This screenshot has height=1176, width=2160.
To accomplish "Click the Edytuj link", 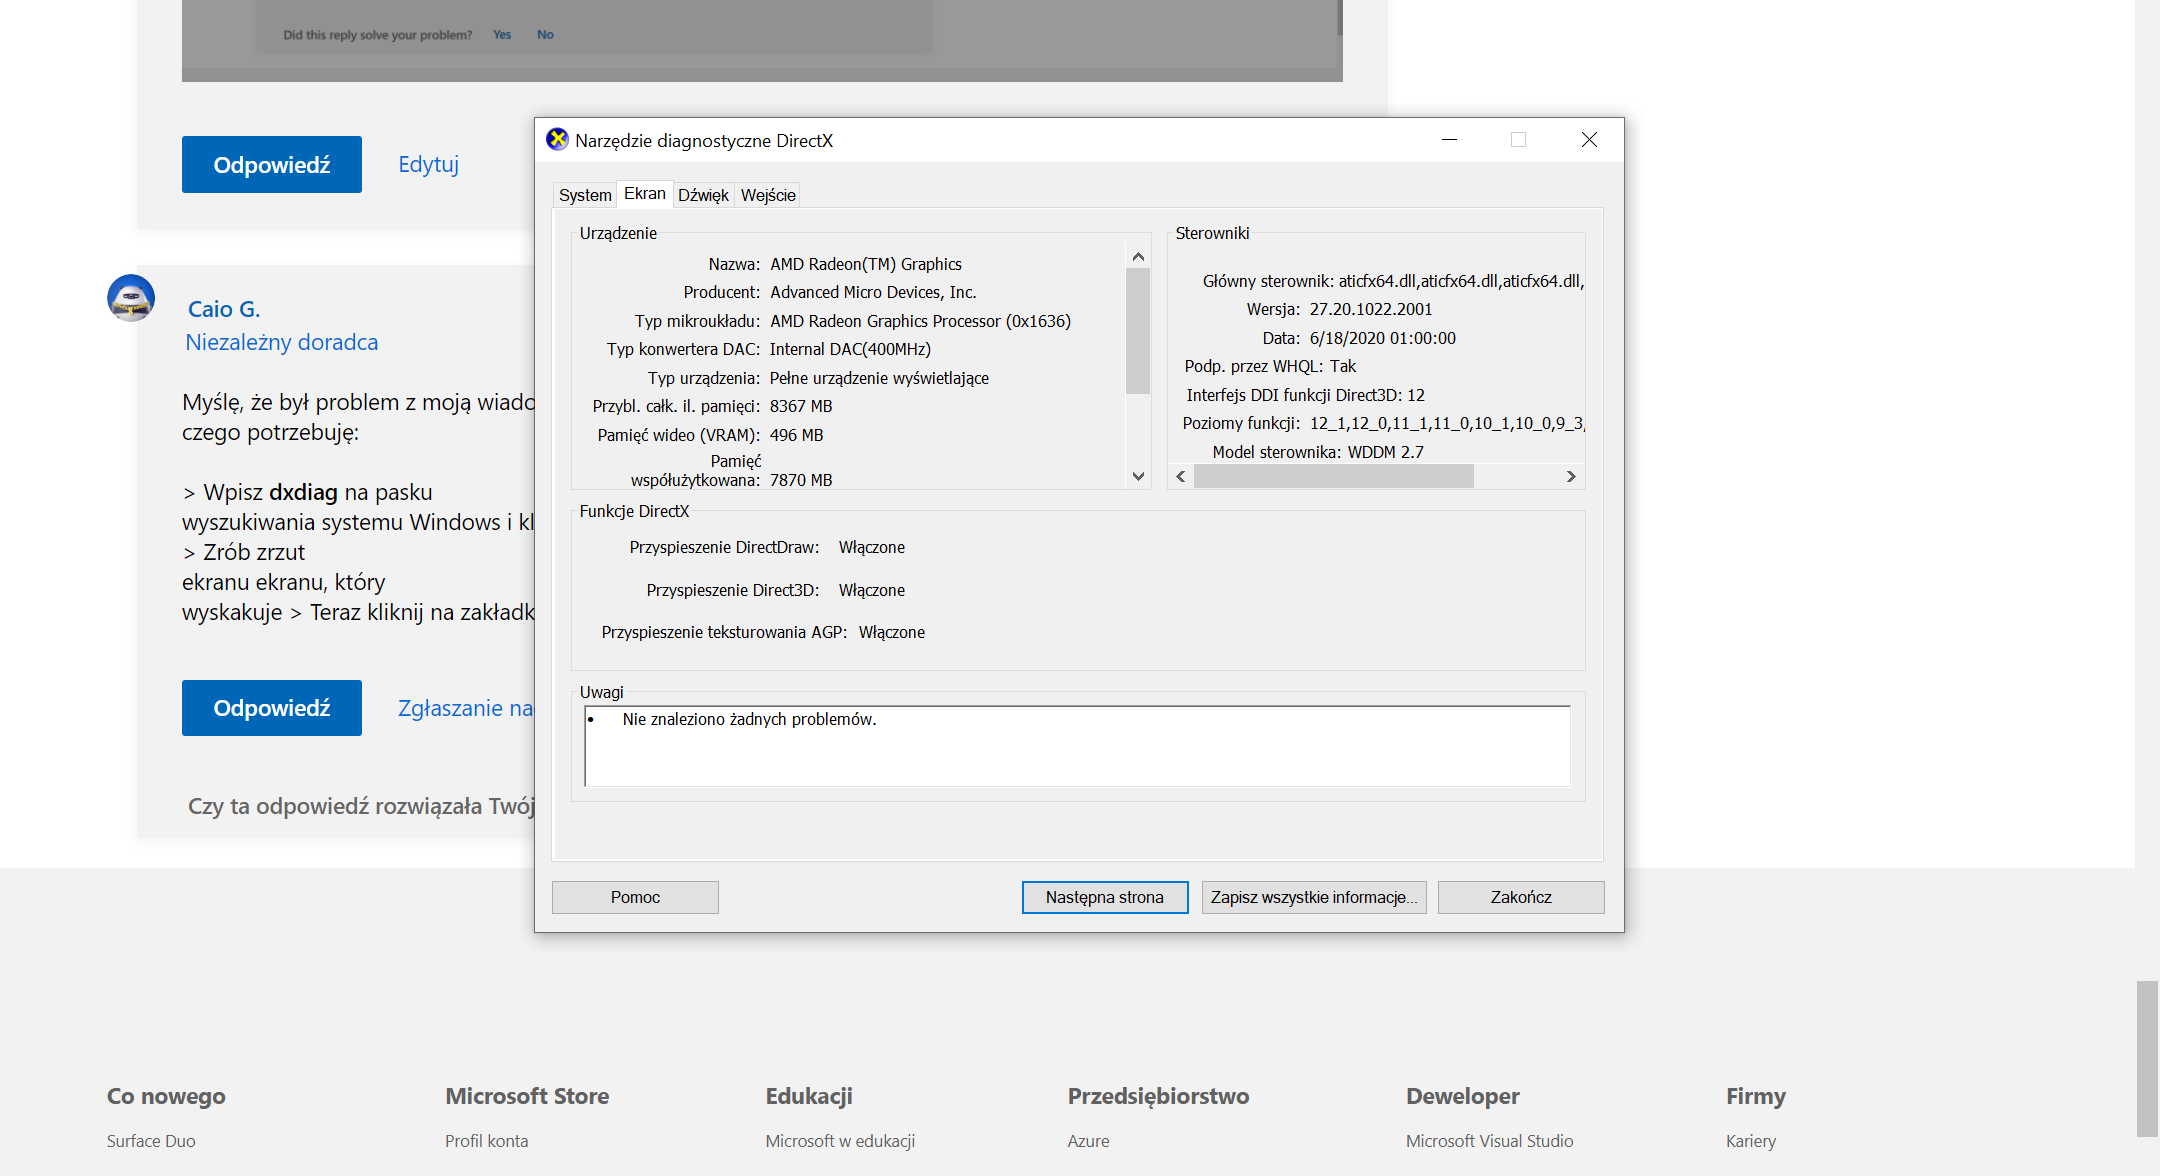I will coord(428,164).
